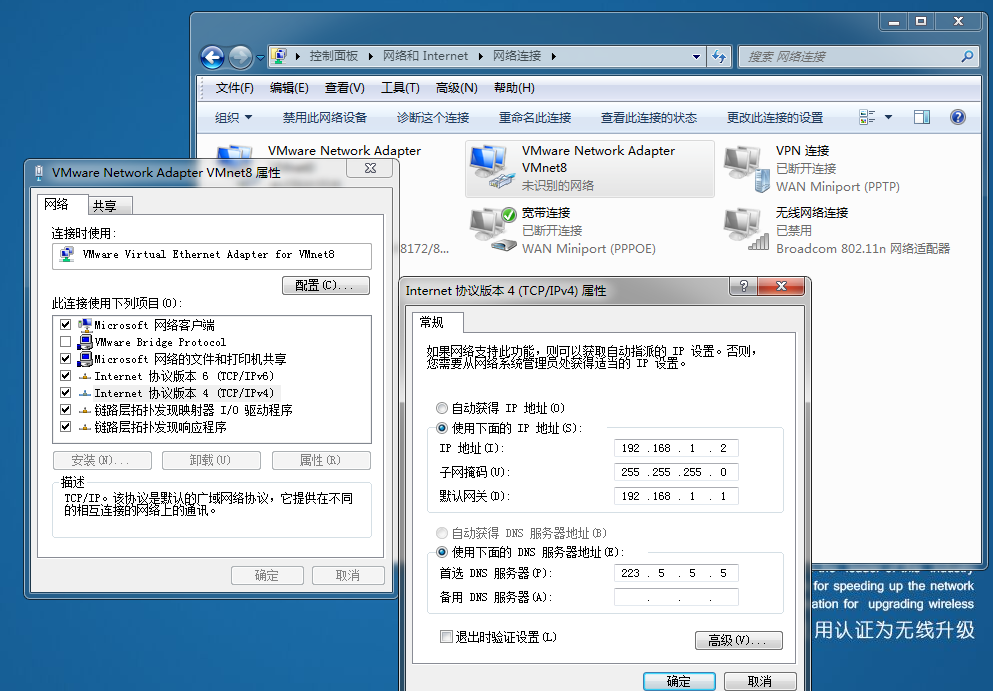The width and height of the screenshot is (993, 691).
Task: Select 自动获得 IP 地址 radio button
Action: click(442, 408)
